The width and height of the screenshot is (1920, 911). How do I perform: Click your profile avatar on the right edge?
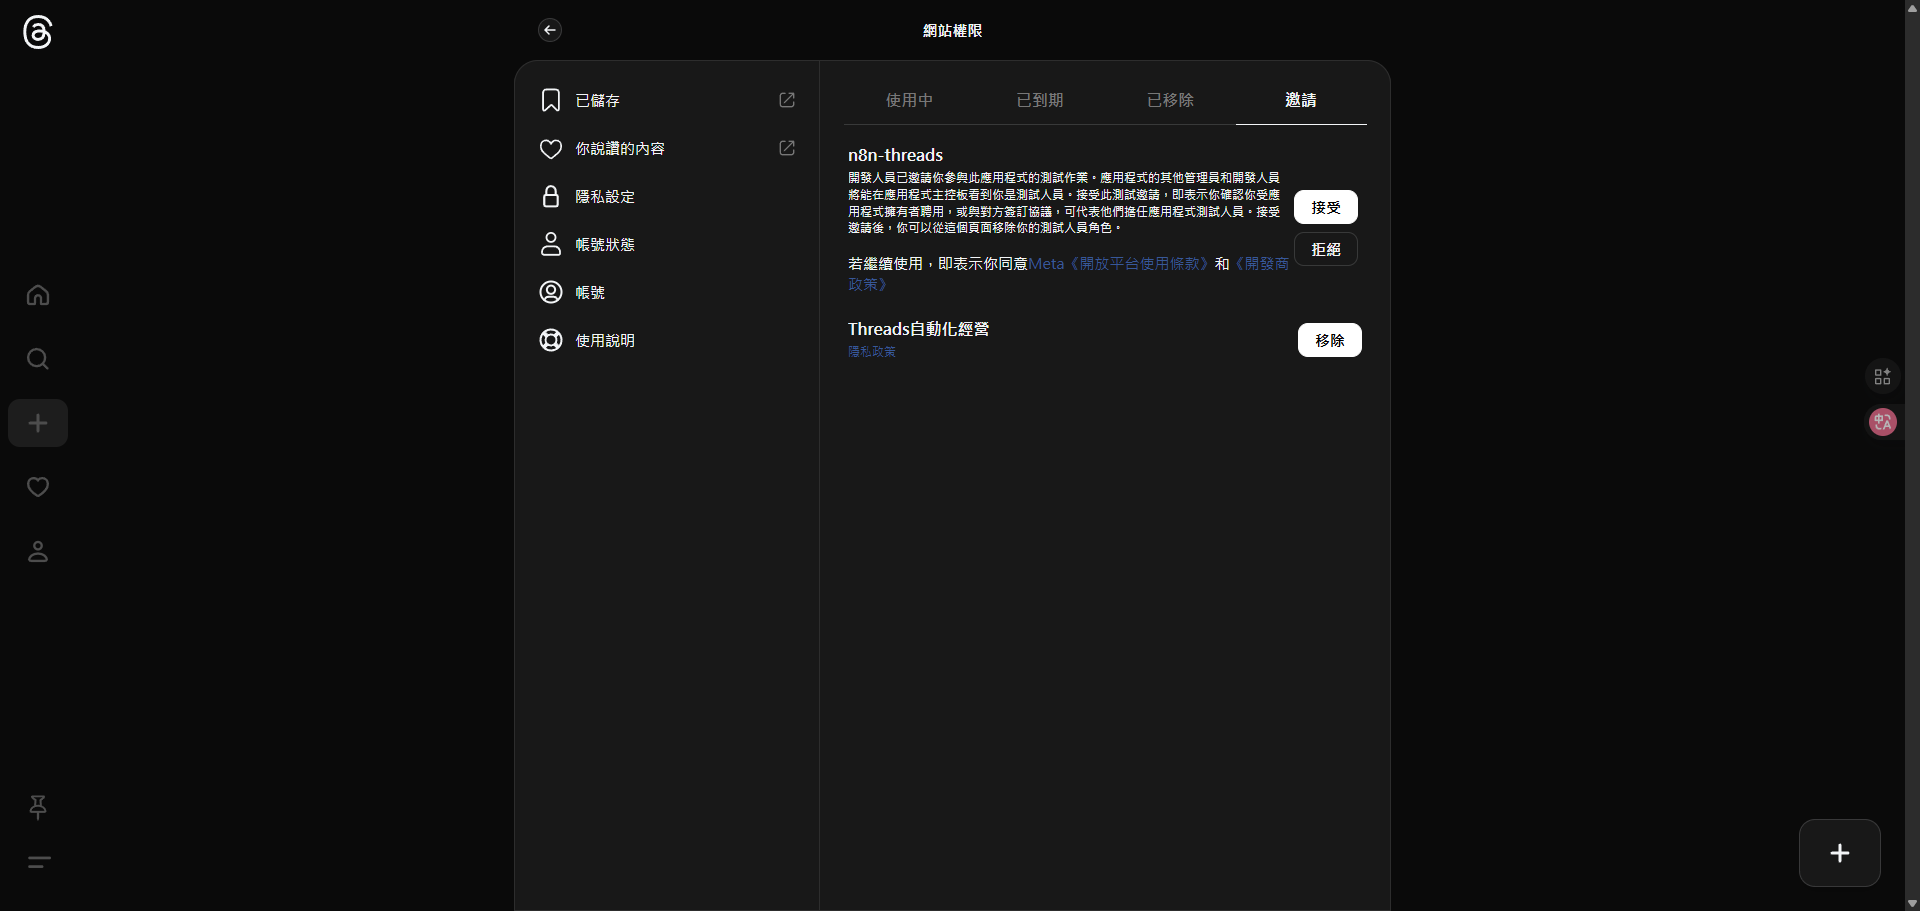(1881, 422)
